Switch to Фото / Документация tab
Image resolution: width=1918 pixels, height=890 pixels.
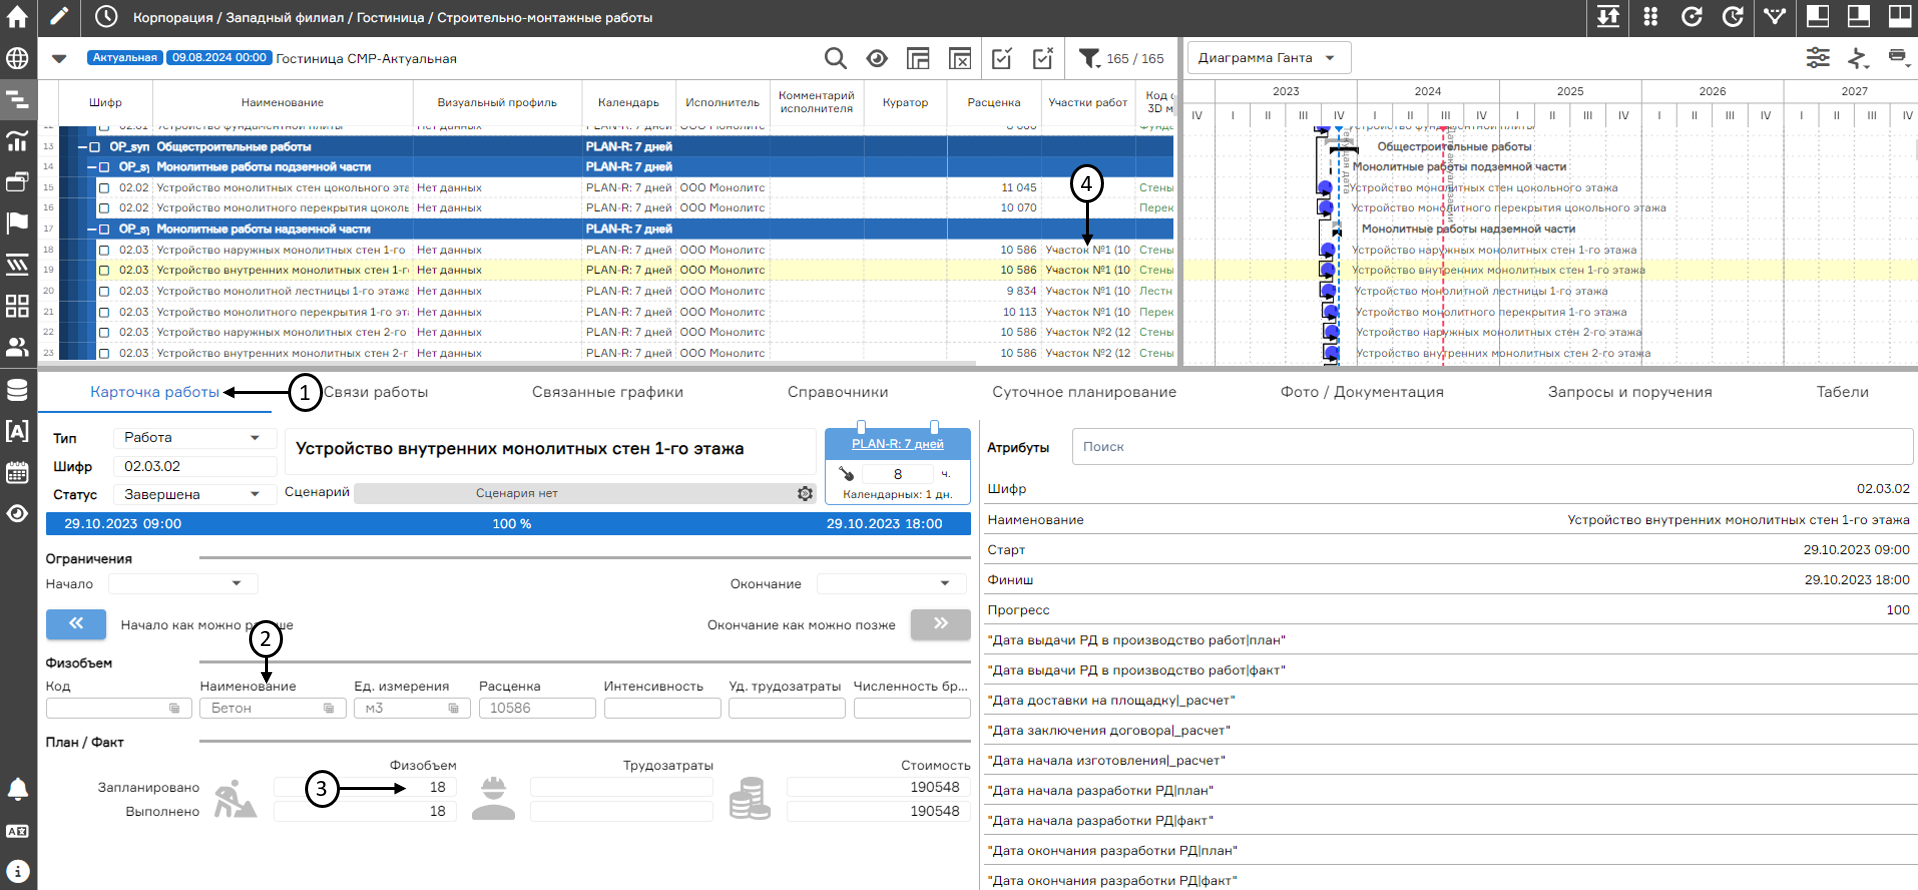(1362, 392)
